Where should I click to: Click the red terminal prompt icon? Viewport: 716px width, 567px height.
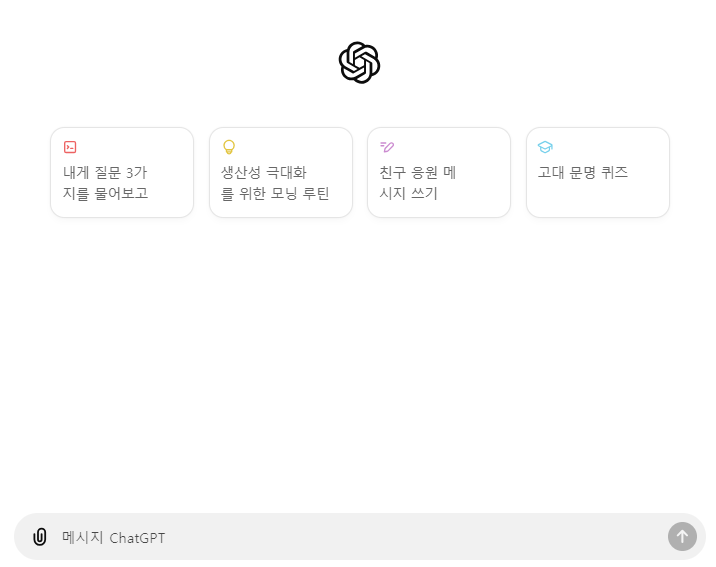click(70, 147)
